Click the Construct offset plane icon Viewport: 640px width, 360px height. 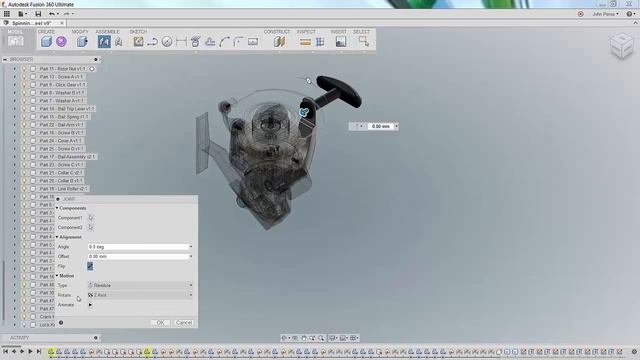(279, 41)
